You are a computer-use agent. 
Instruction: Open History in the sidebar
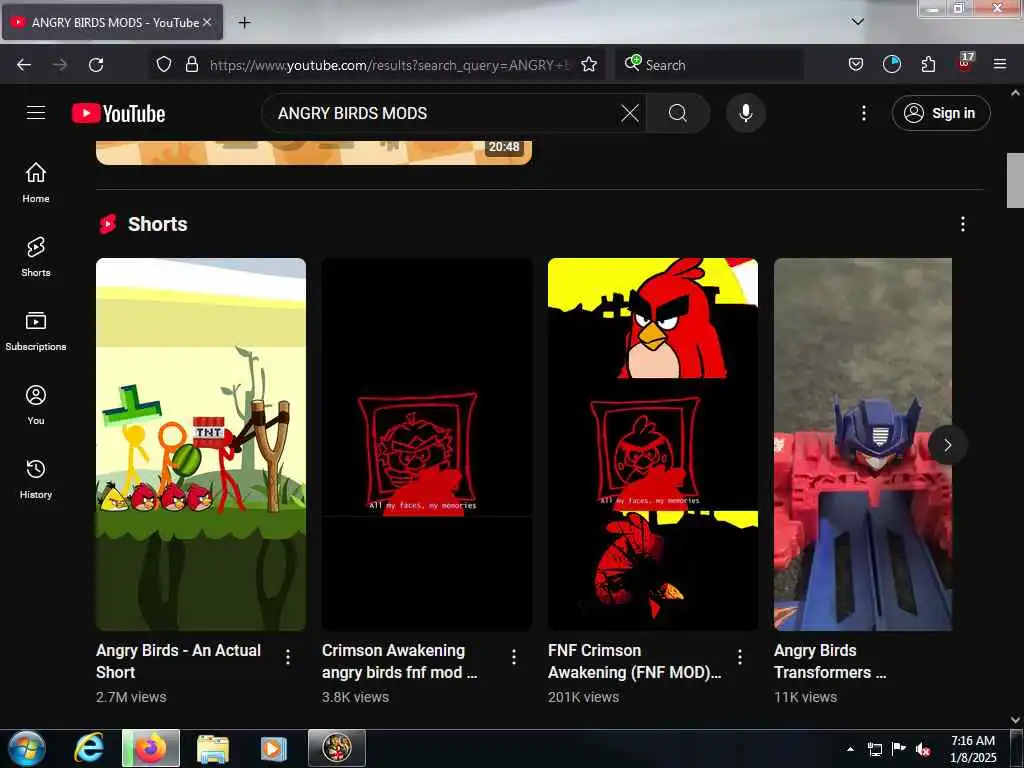[x=36, y=479]
